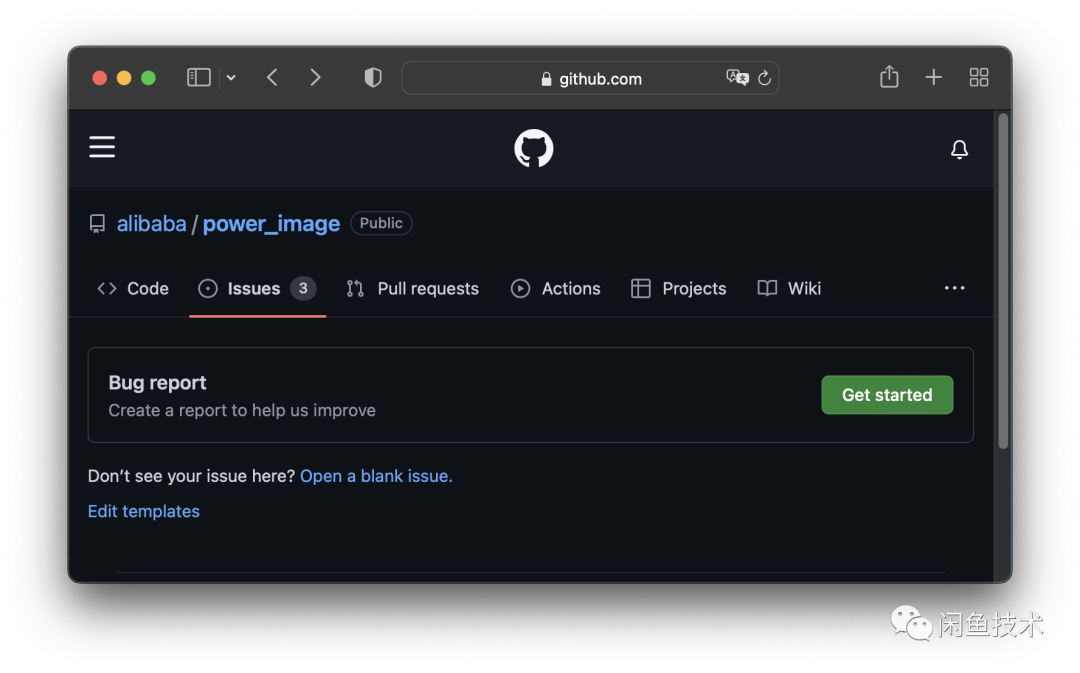
Task: Open the alibaba organization link
Action: [152, 224]
